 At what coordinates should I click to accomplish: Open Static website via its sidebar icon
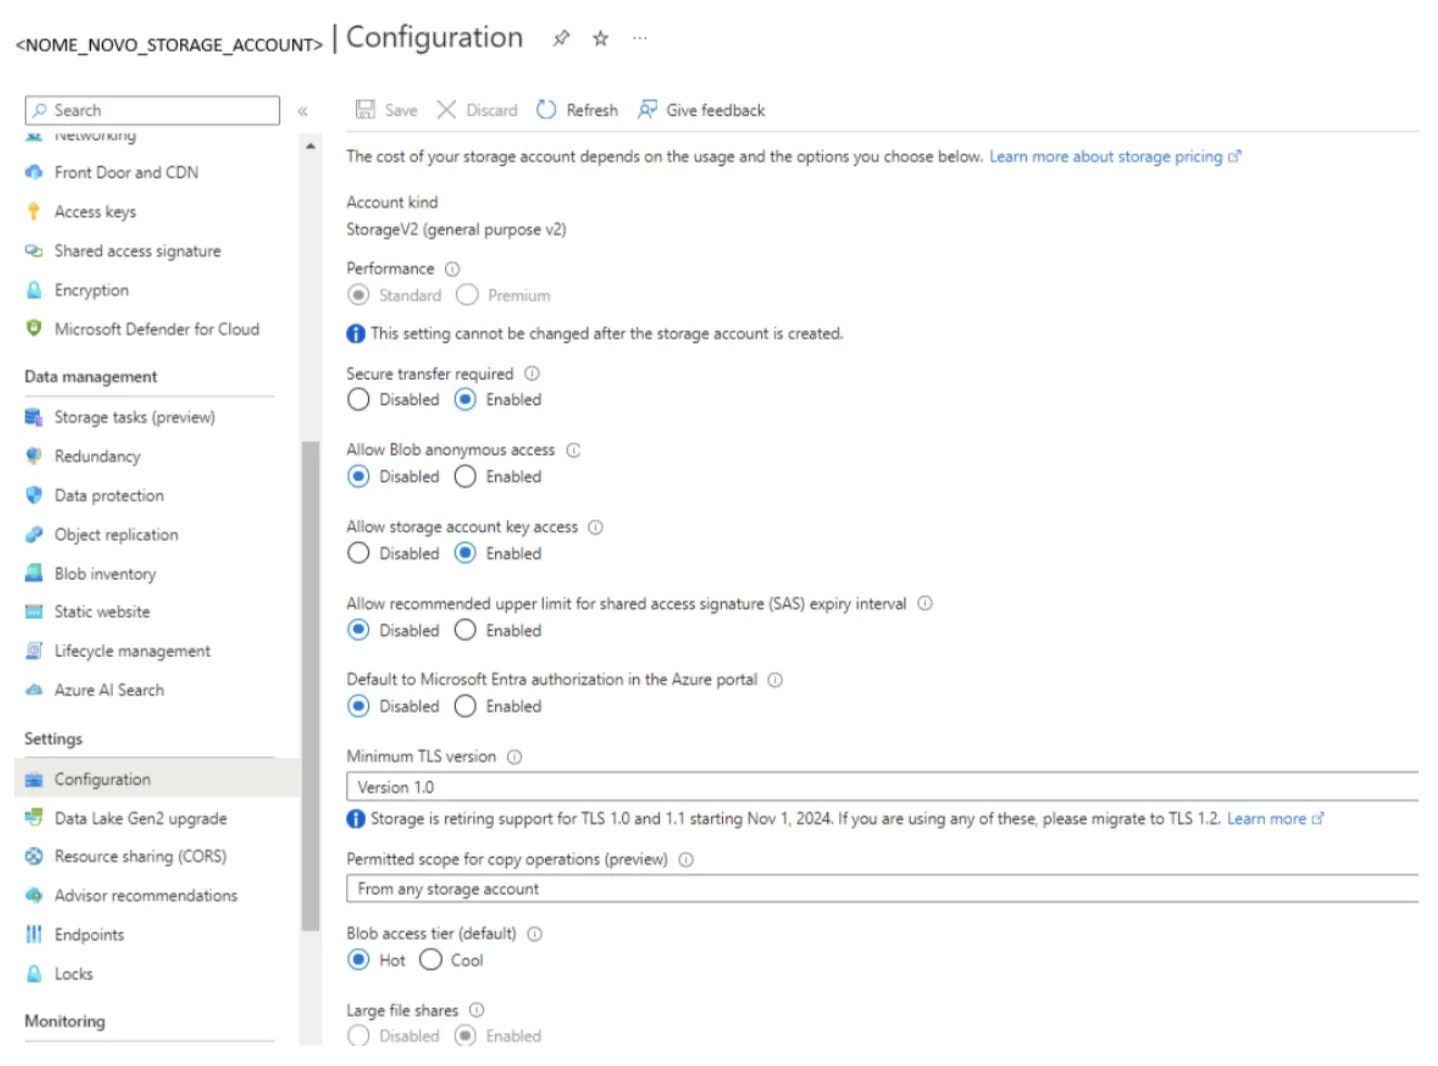(35, 611)
